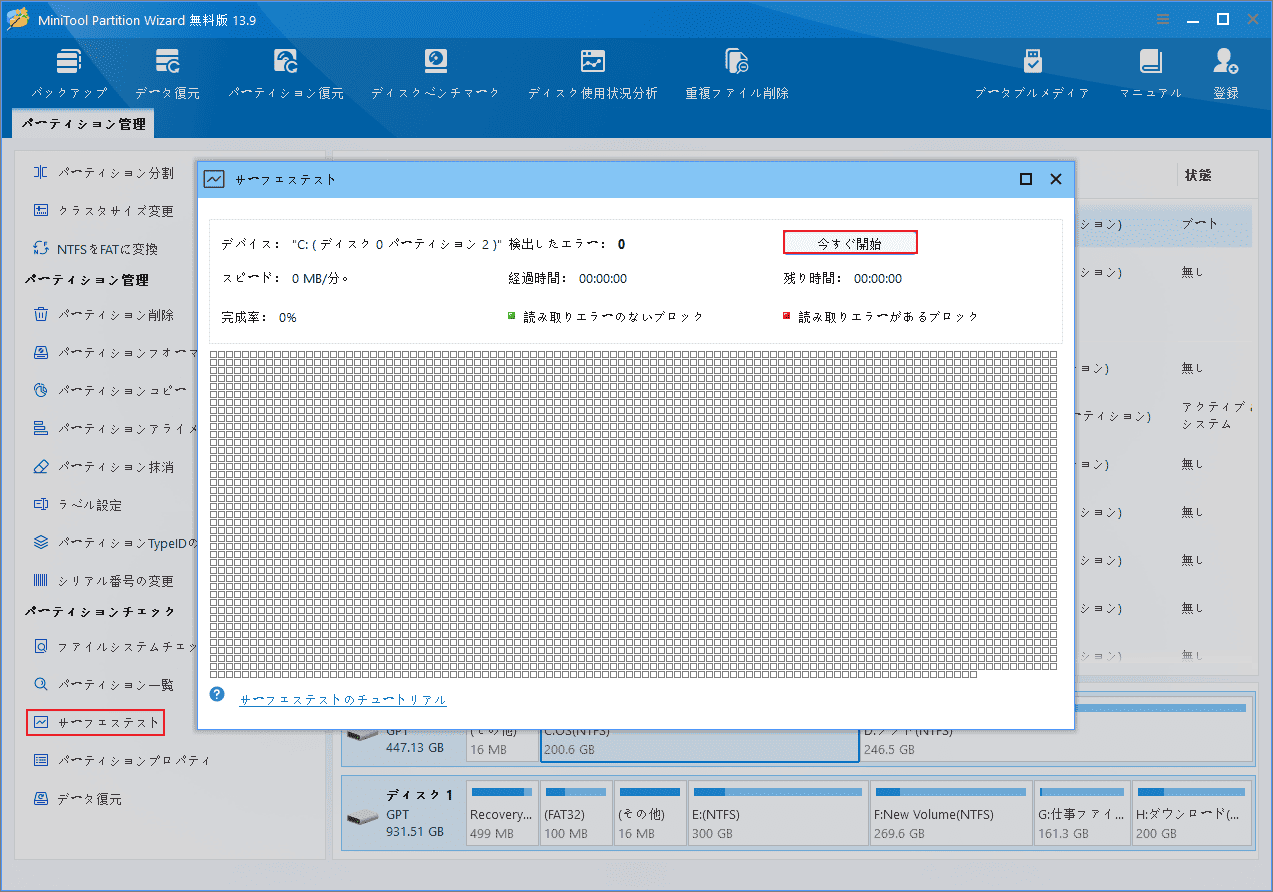Click 今すぐ開始 start now button
This screenshot has height=892, width=1273.
(850, 243)
